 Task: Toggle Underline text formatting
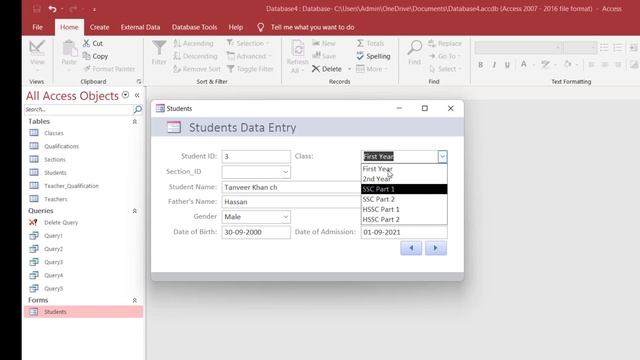click(x=507, y=65)
